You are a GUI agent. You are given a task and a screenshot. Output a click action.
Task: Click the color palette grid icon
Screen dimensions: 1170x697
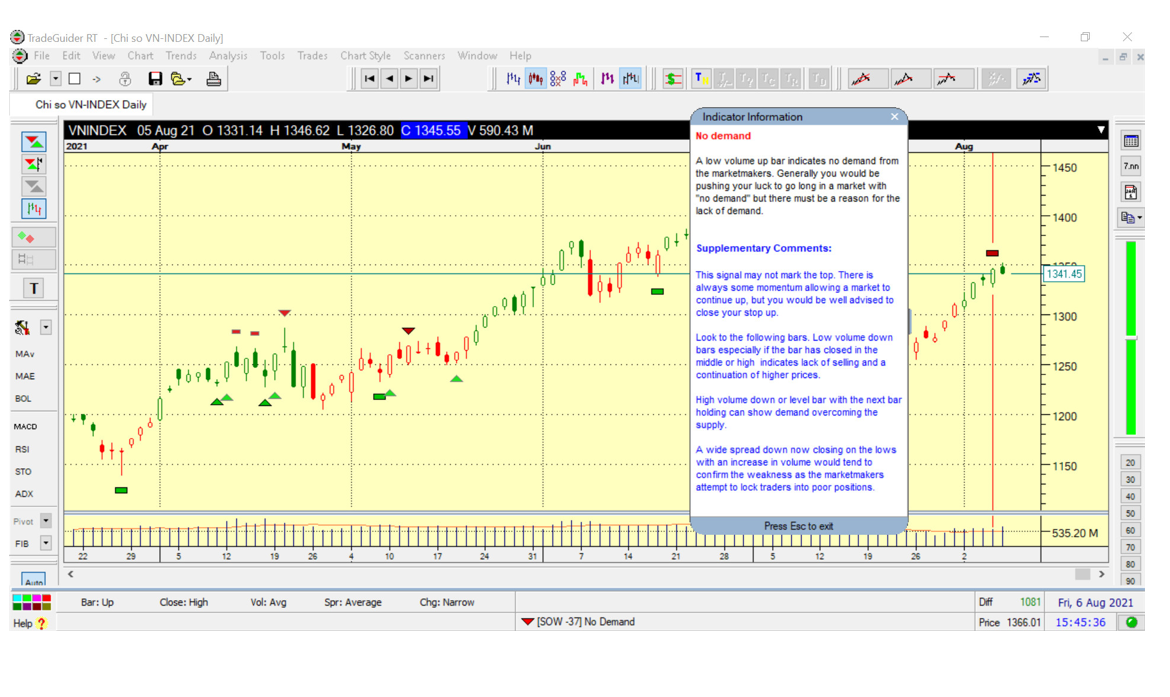point(31,602)
